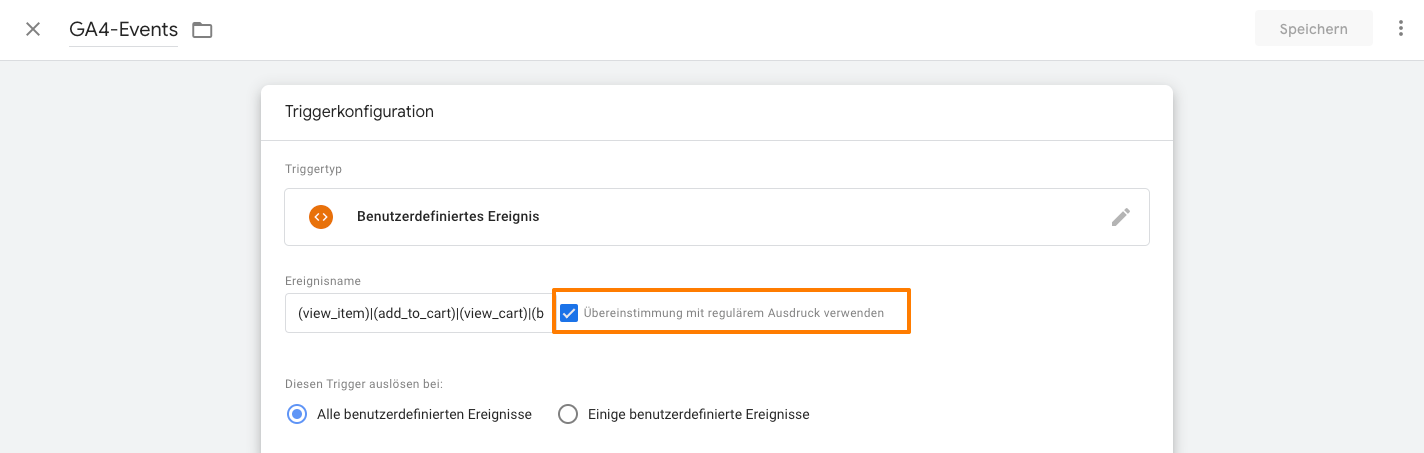Open the three-dot more options menu
1424x453 pixels.
pyautogui.click(x=1400, y=29)
